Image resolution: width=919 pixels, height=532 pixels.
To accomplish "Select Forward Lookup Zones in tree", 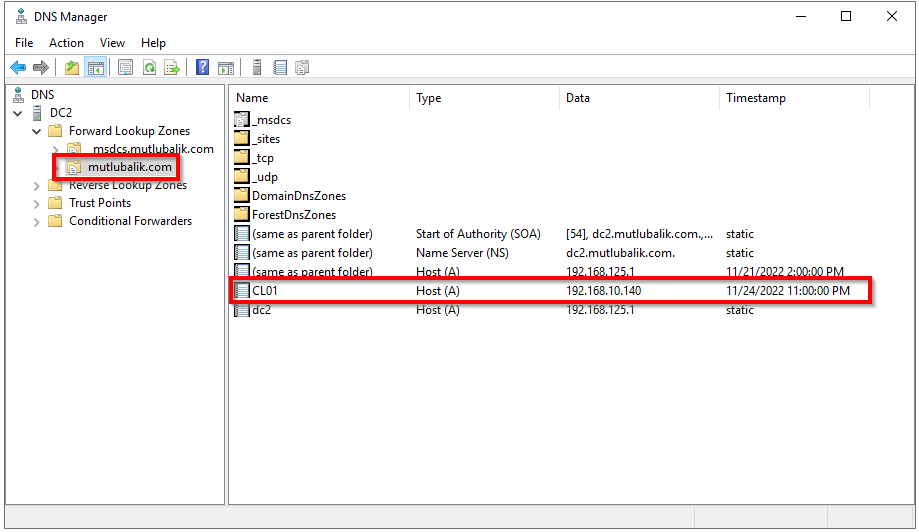I will tap(130, 131).
